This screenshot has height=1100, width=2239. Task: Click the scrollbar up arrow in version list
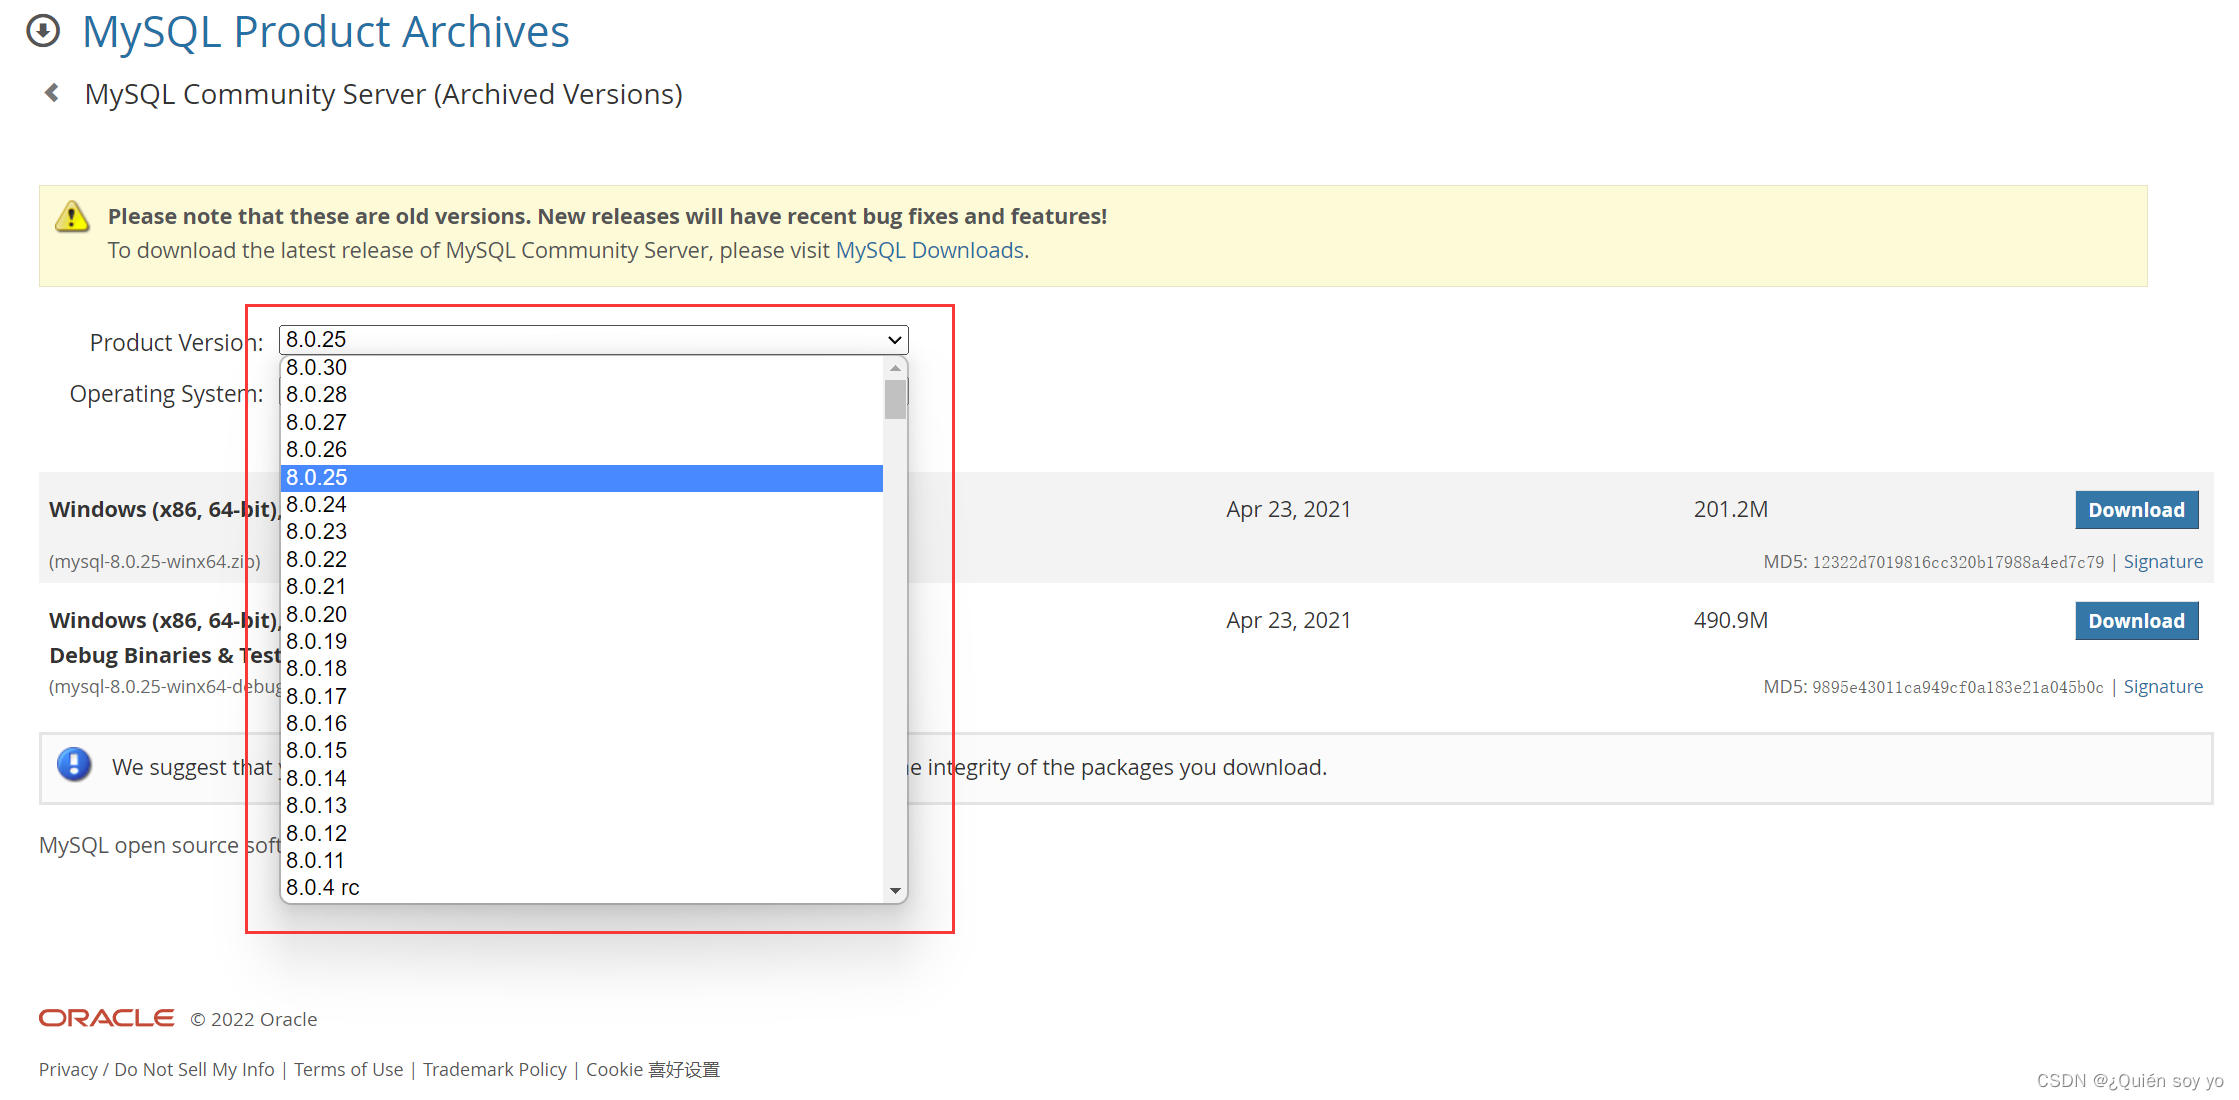point(895,367)
